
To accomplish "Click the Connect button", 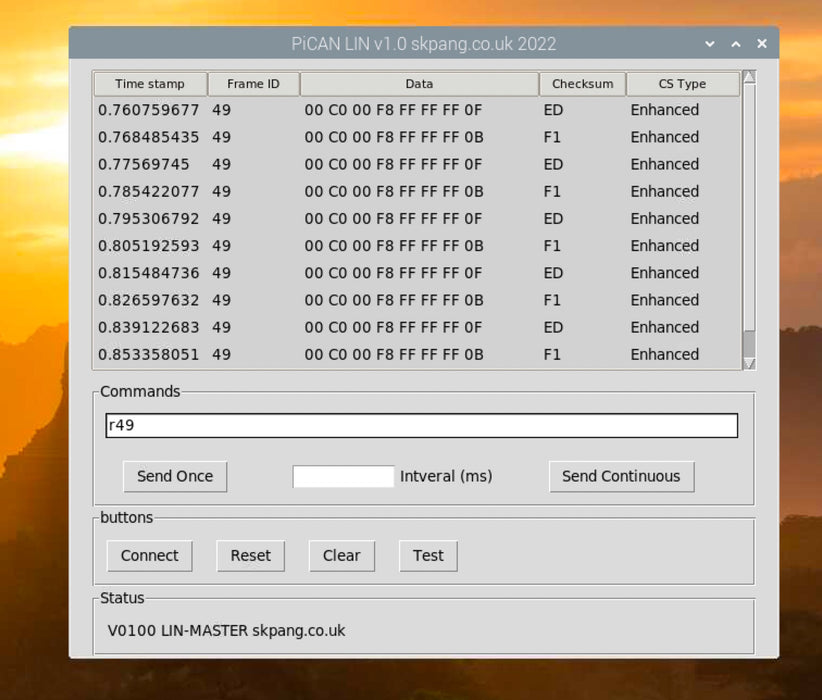I will tap(149, 556).
